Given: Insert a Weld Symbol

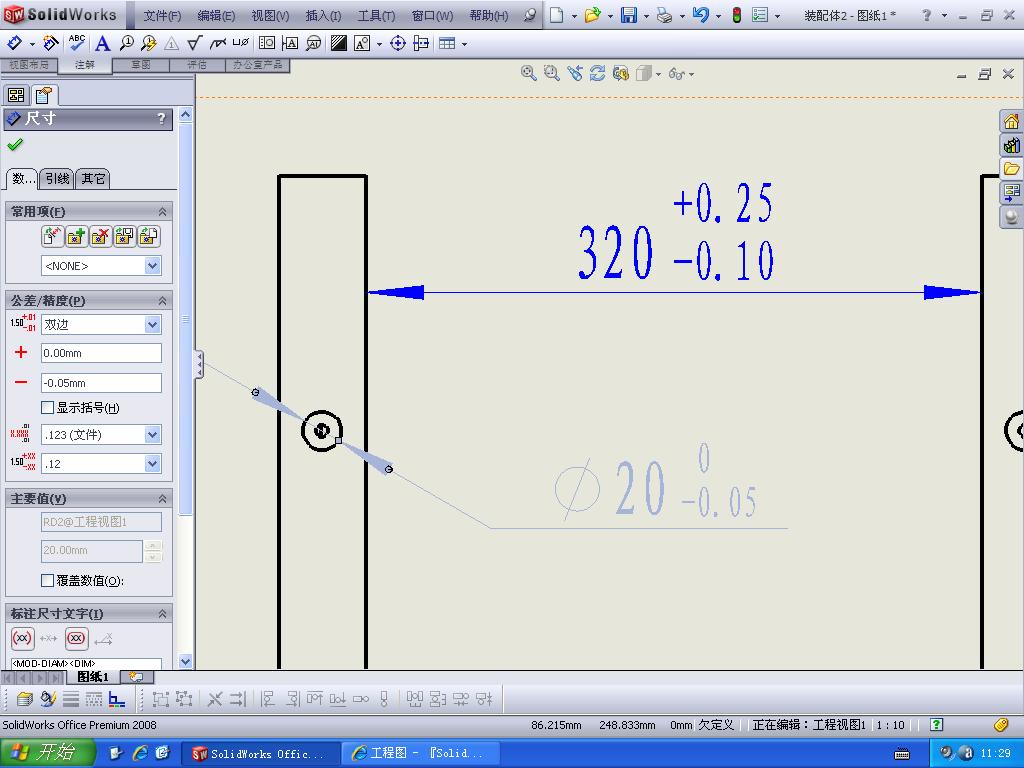Looking at the screenshot, I should [x=217, y=43].
